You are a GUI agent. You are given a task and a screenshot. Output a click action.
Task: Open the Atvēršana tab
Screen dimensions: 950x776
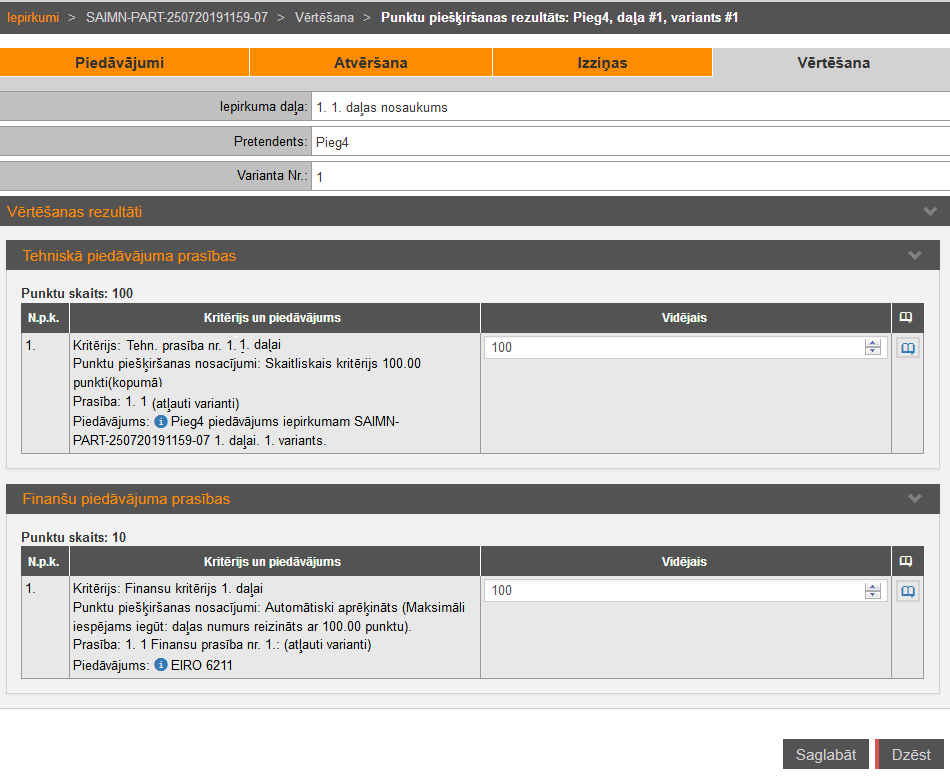(x=370, y=63)
